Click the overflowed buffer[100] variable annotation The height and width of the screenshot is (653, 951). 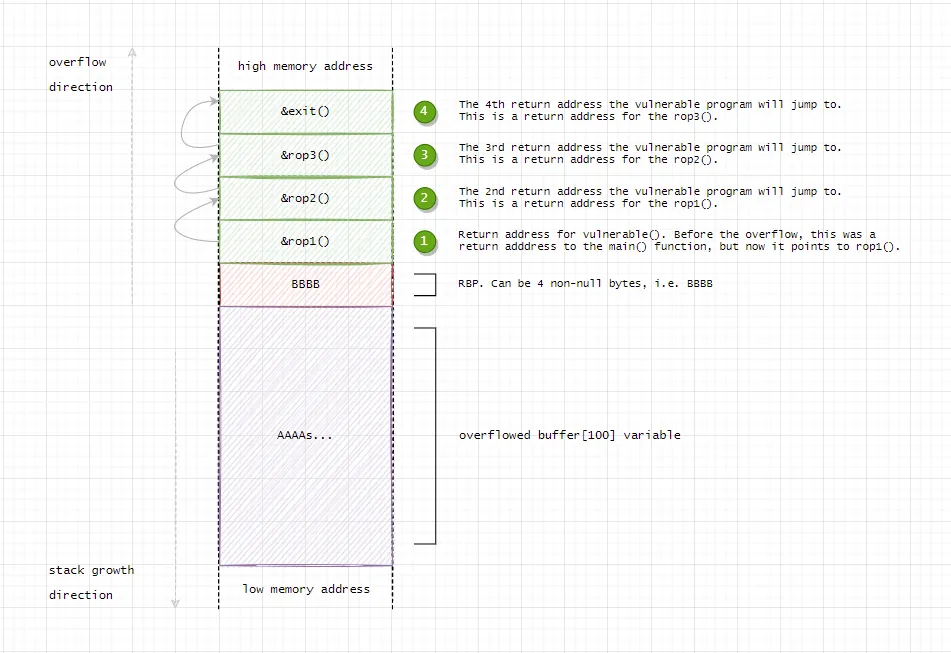(570, 435)
